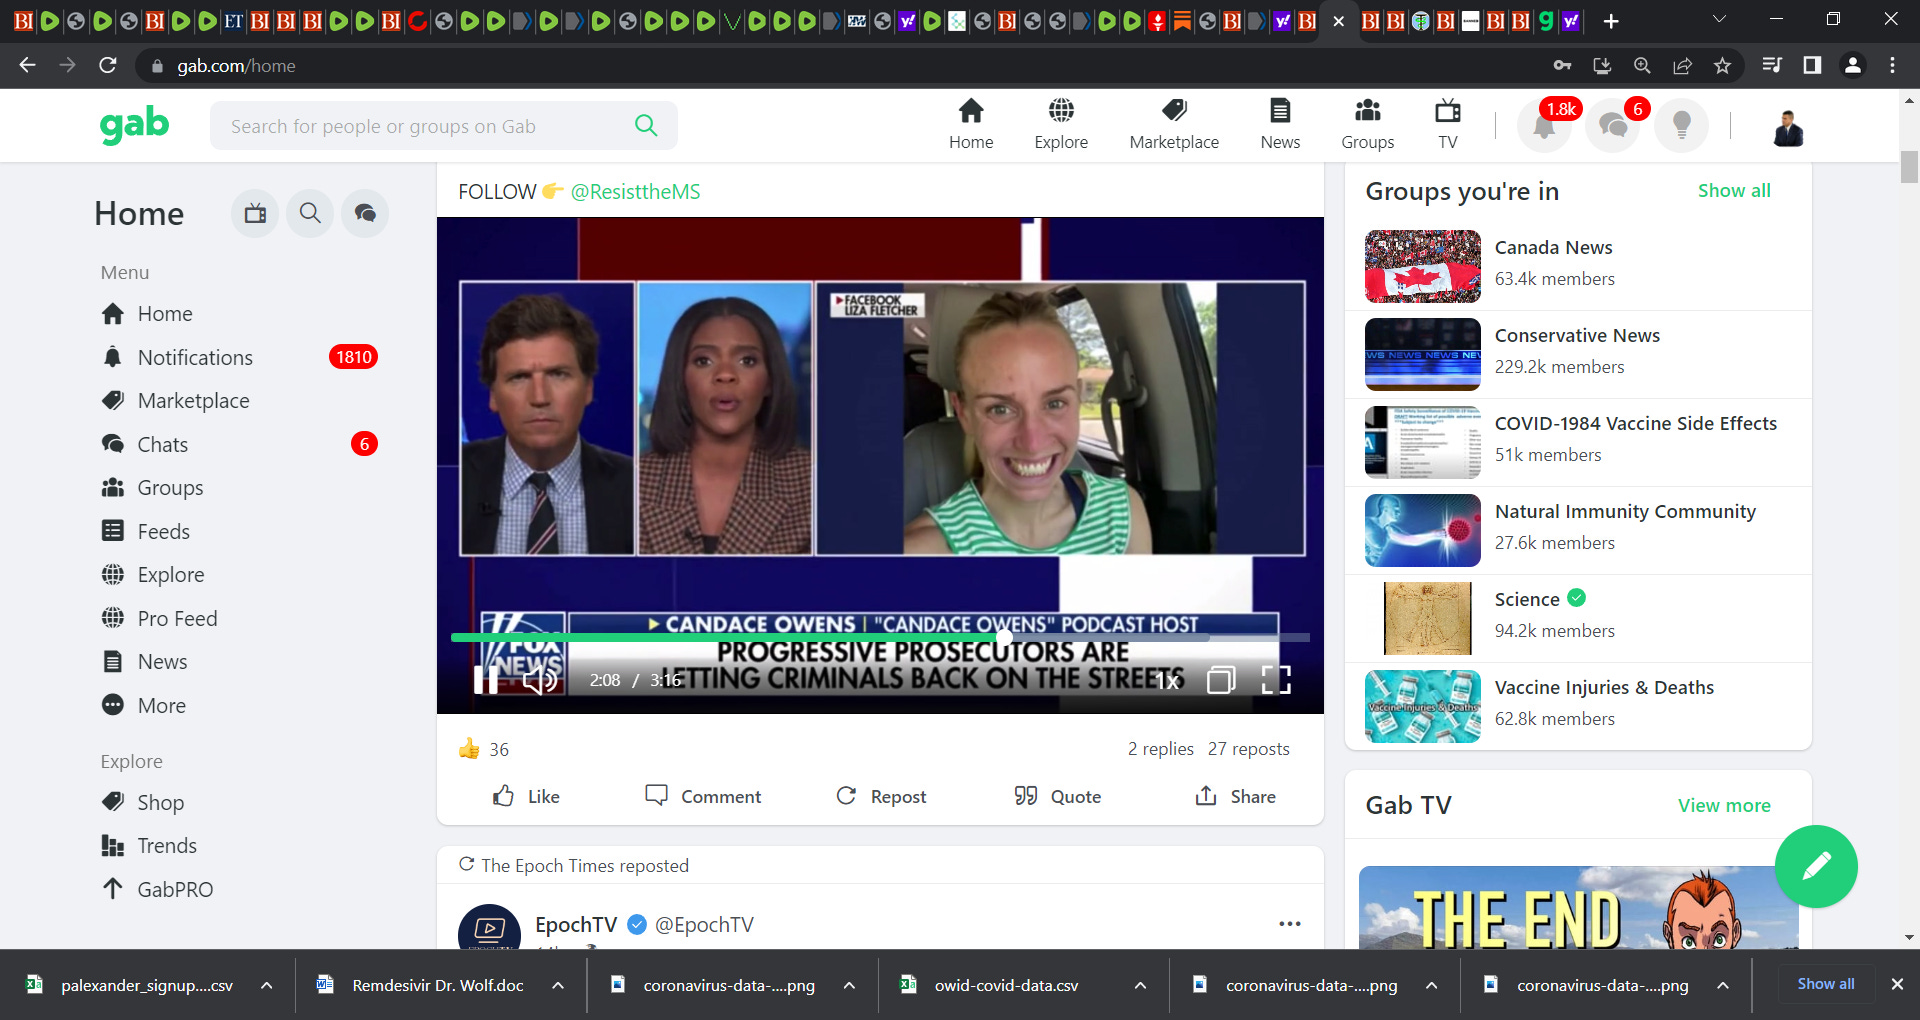Open TV in top navigation
This screenshot has width=1920, height=1020.
pos(1447,125)
